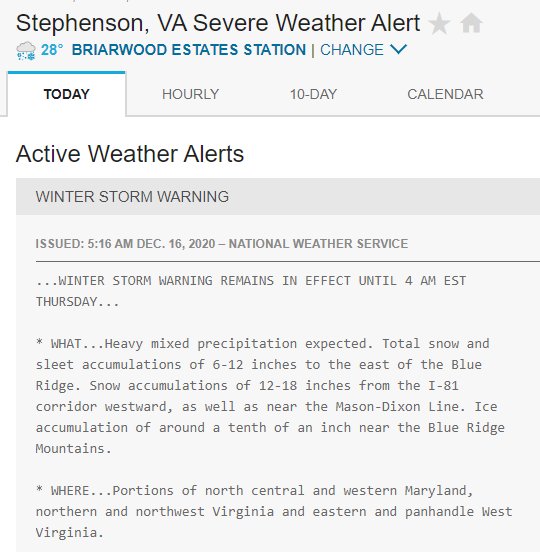
Task: Click the Active Weather Alerts heading
Action: tap(130, 154)
